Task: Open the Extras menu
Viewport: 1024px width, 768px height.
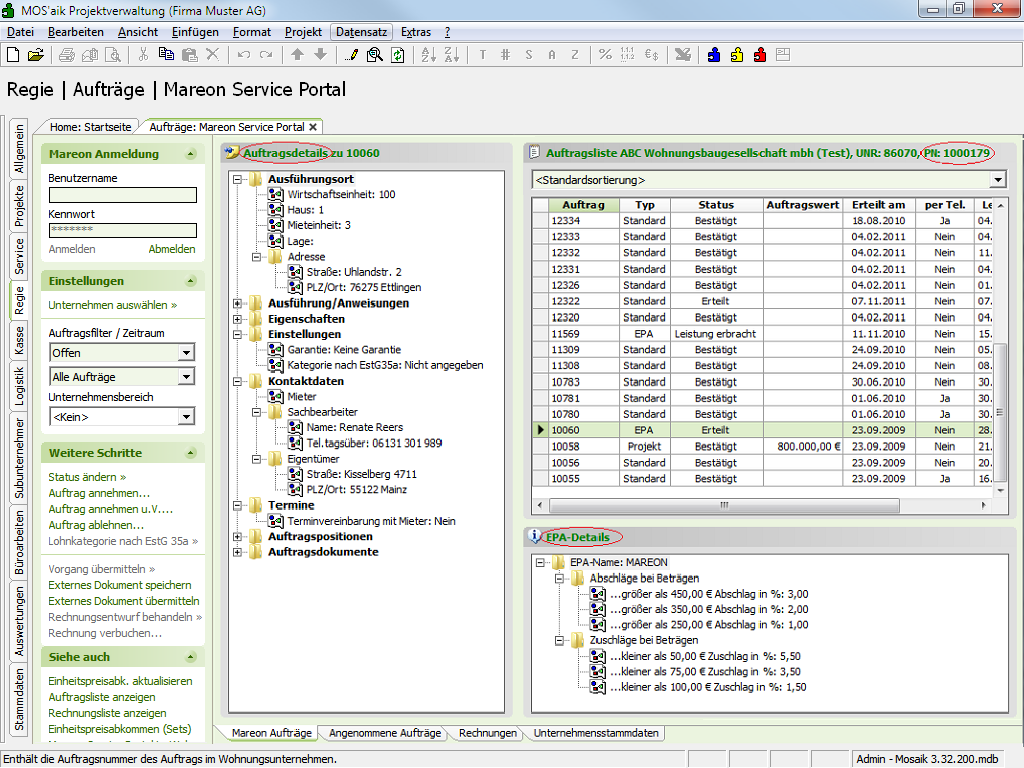Action: click(x=416, y=32)
